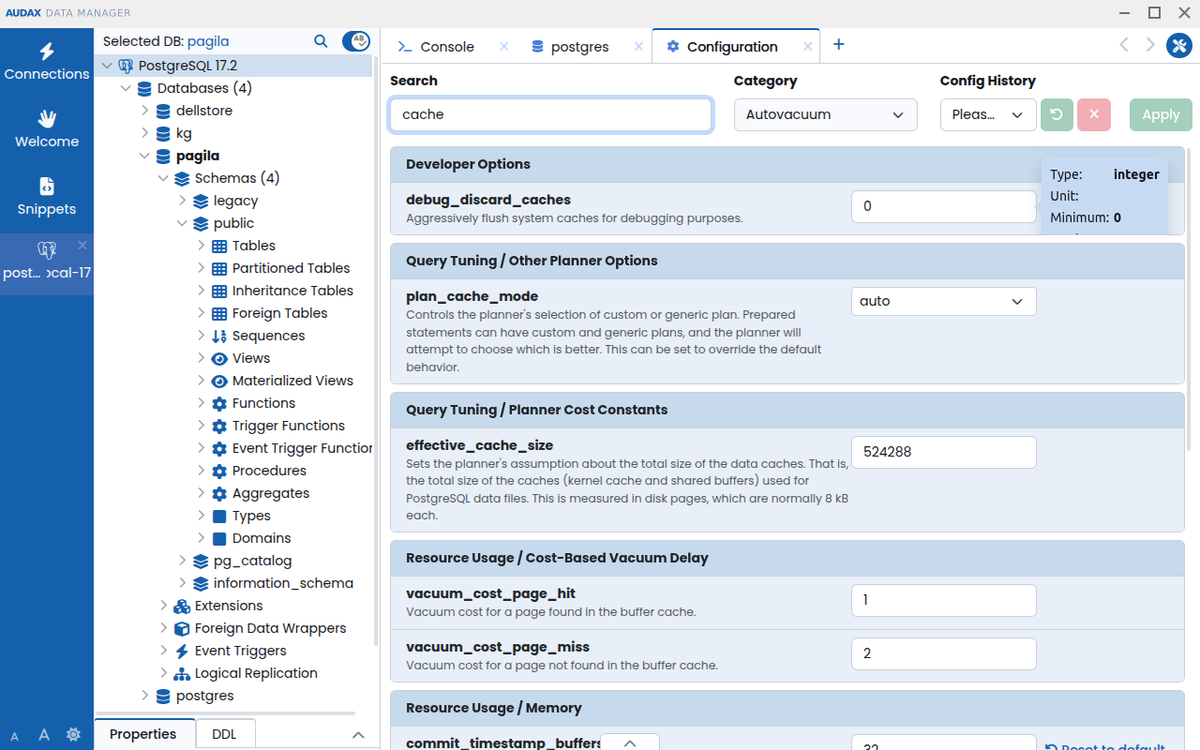Click the Search field containing cache
This screenshot has height=750, width=1200.
pos(551,115)
